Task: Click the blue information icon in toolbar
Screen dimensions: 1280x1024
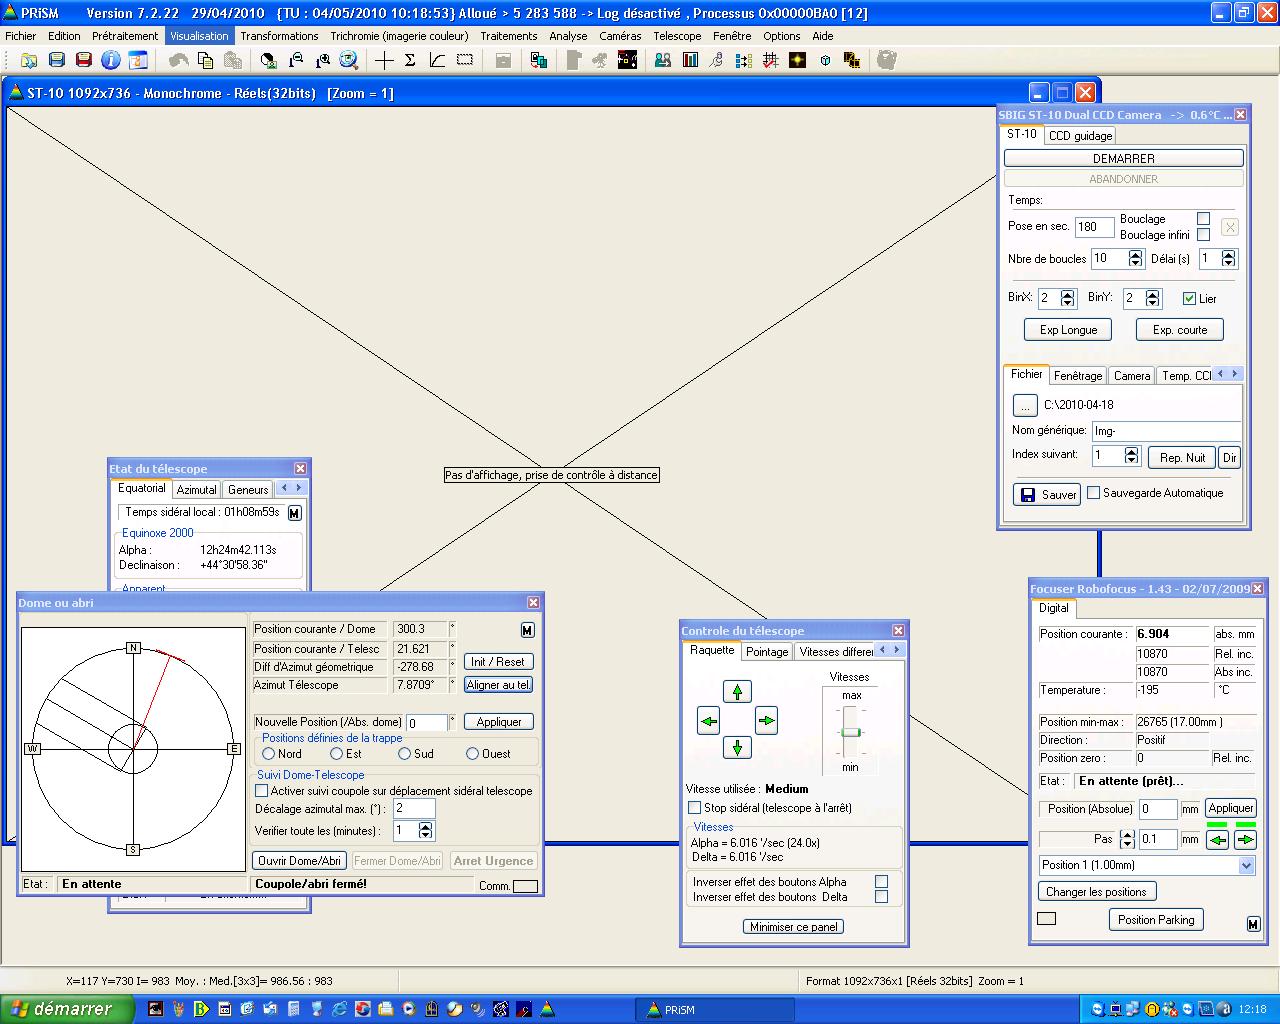Action: pyautogui.click(x=111, y=60)
